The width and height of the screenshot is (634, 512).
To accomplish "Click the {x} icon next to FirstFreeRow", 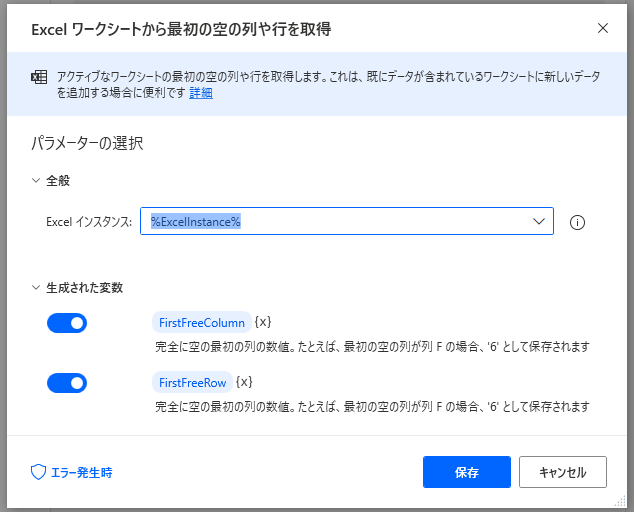I will tap(244, 382).
